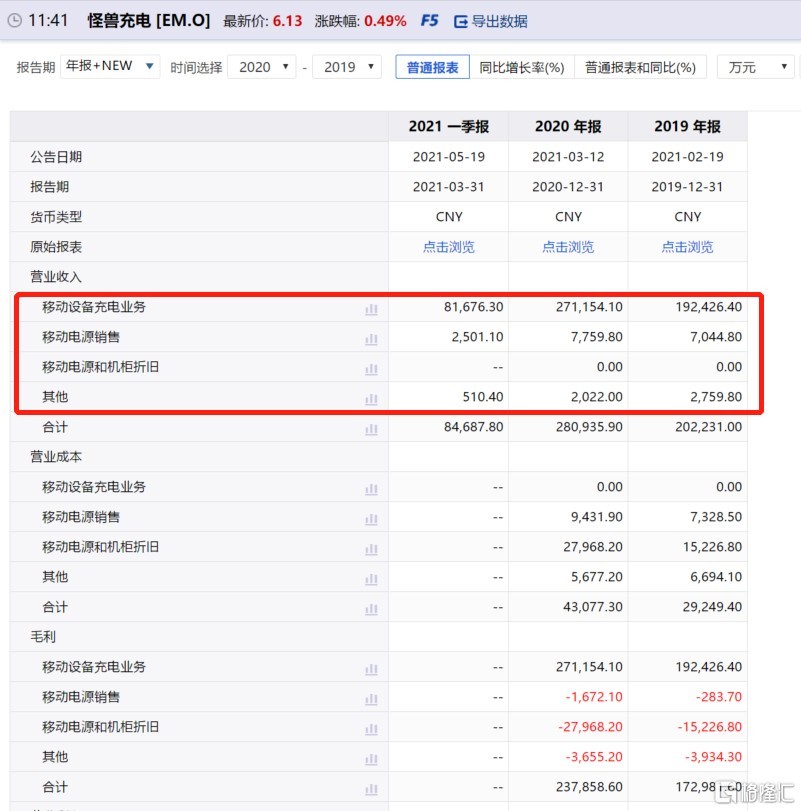Switch to 普通报表和同比(%) tab
Image resolution: width=801 pixels, height=811 pixels.
[x=640, y=67]
